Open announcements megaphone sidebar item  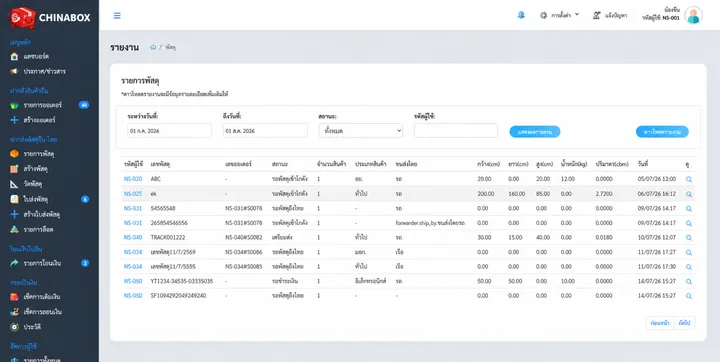pos(14,71)
